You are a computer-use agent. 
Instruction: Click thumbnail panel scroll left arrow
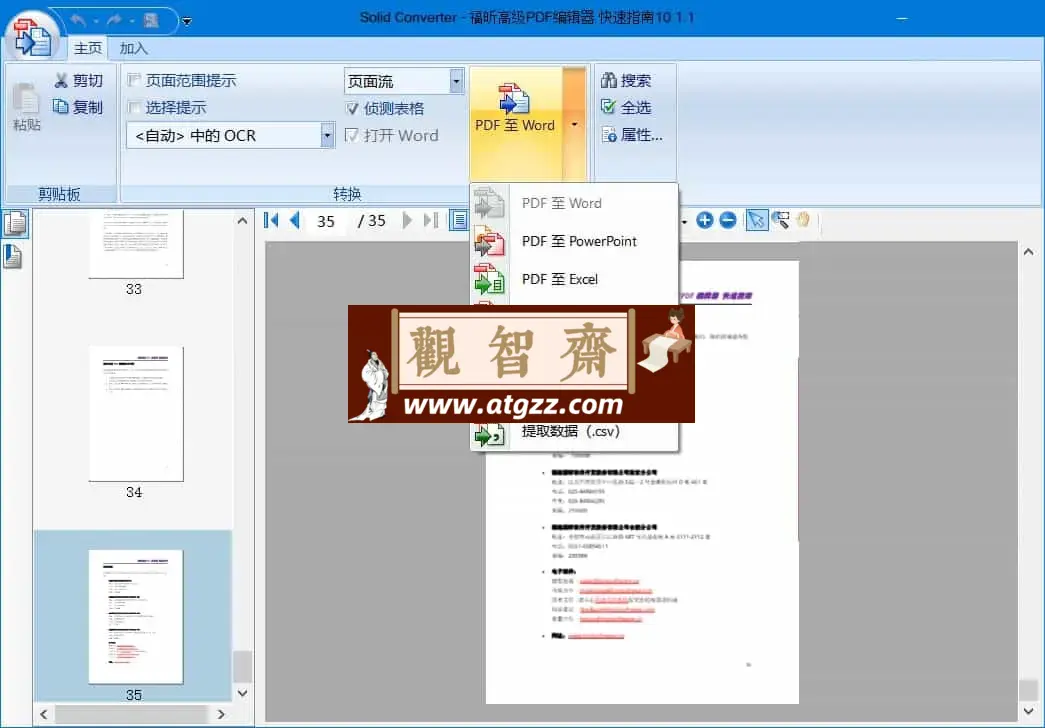tap(44, 714)
